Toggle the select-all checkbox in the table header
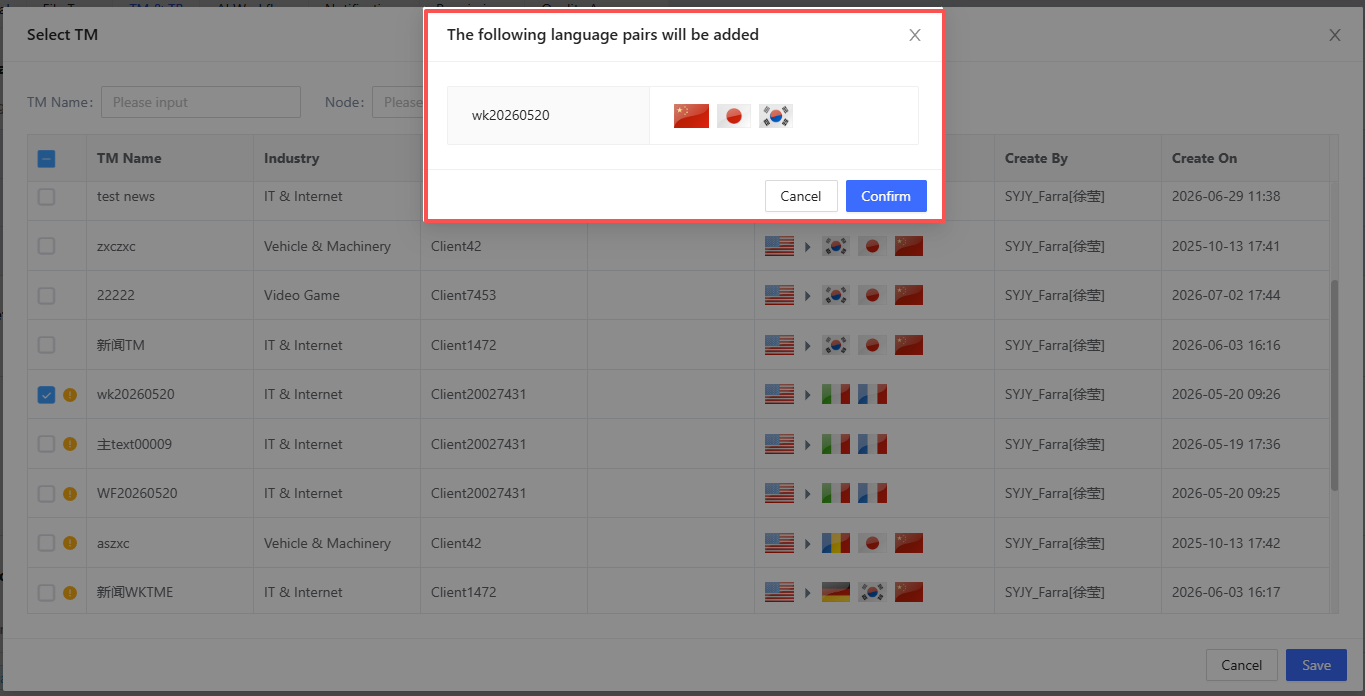The height and width of the screenshot is (696, 1365). 46,158
